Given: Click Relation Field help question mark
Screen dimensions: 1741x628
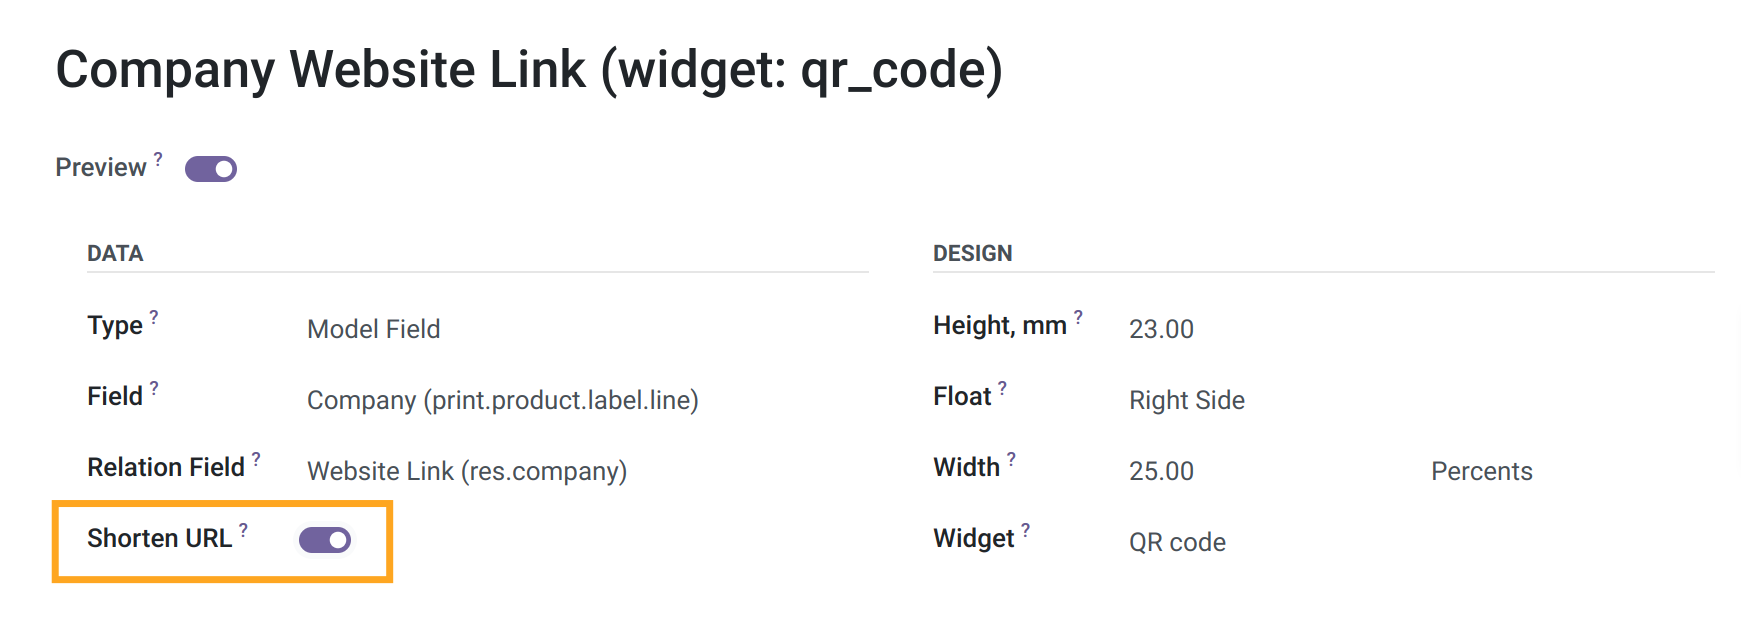Looking at the screenshot, I should pyautogui.click(x=256, y=459).
